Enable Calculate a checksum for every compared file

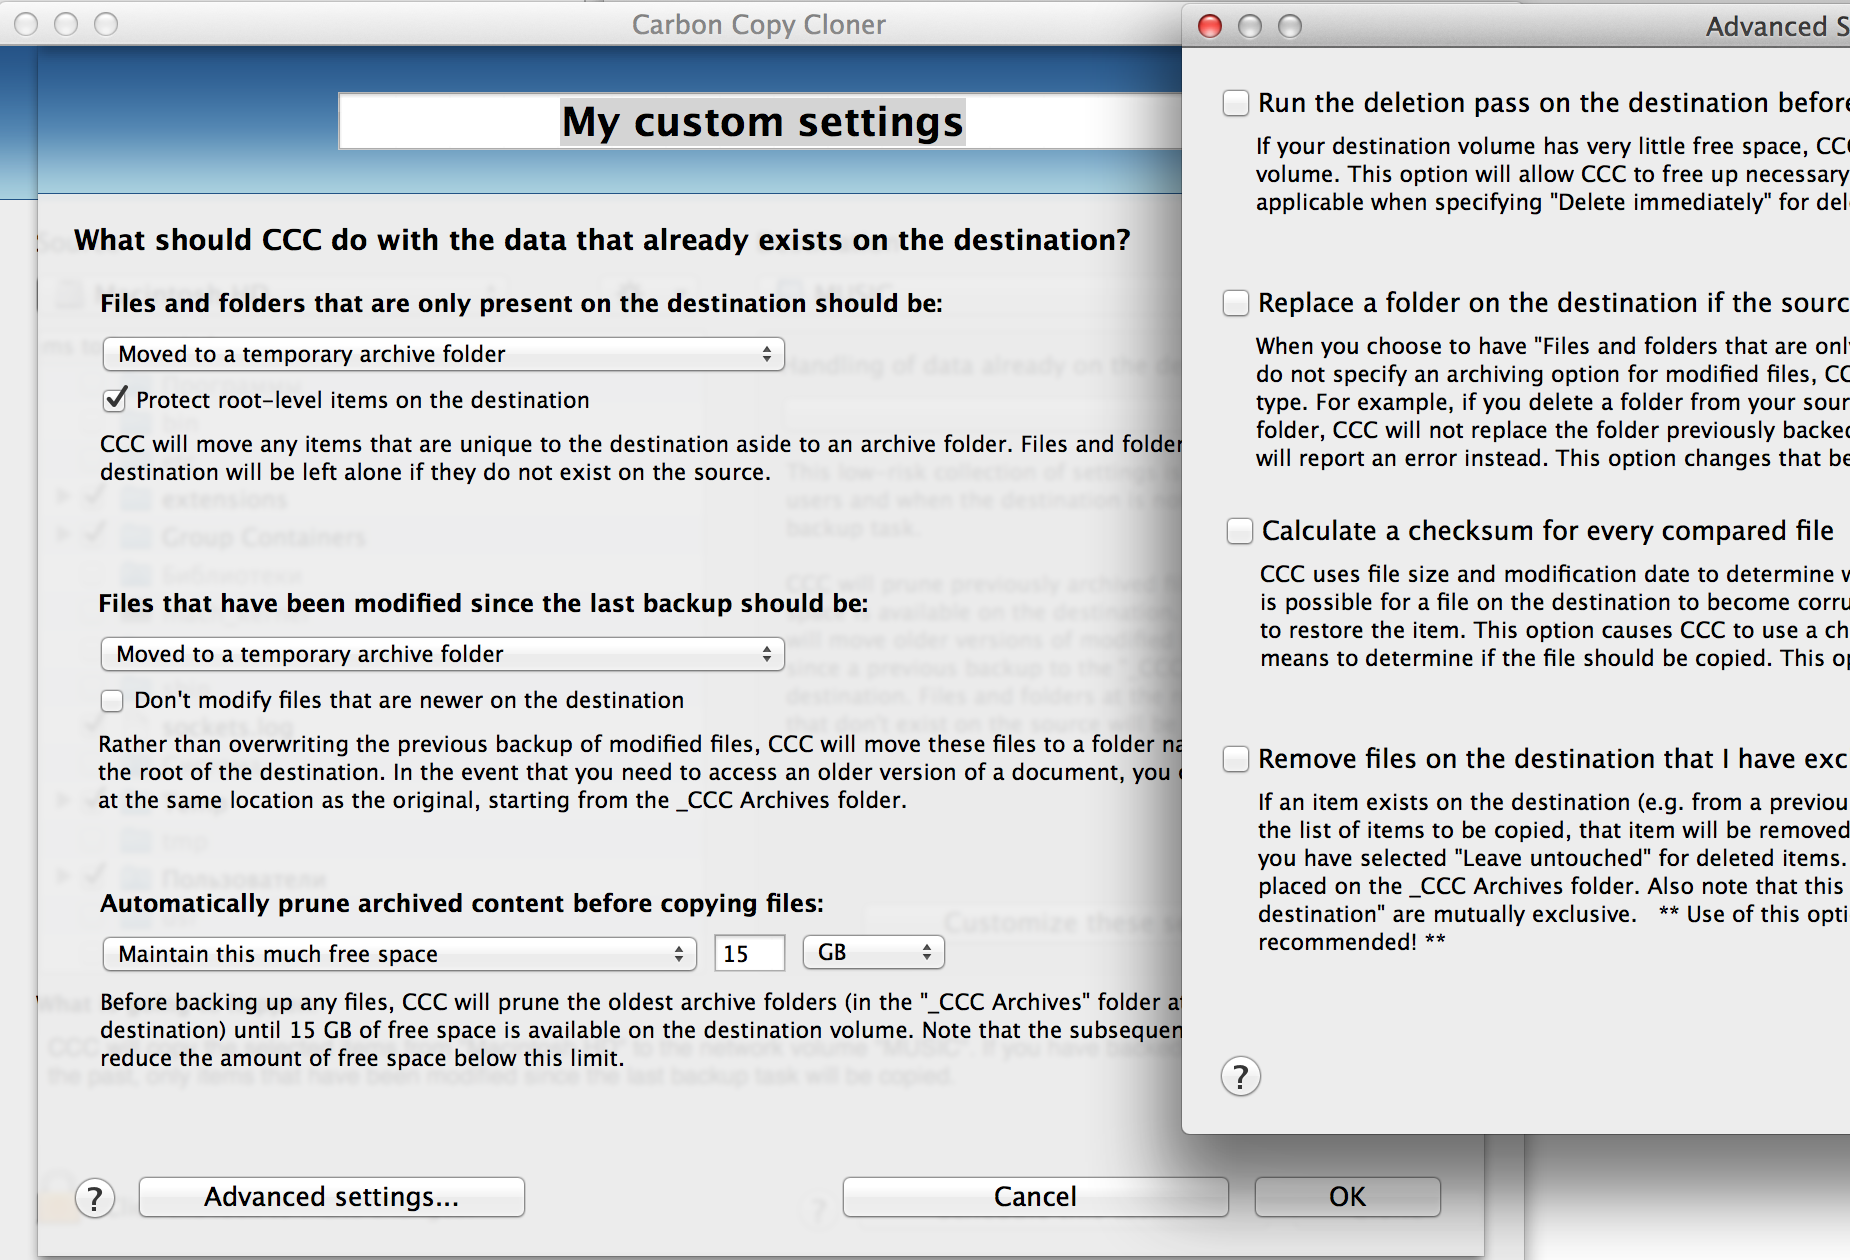click(x=1240, y=531)
